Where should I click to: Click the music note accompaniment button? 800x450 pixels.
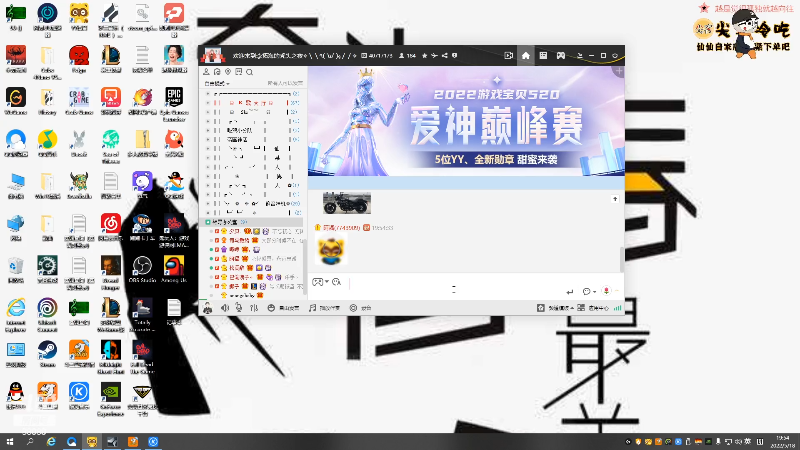coord(324,308)
